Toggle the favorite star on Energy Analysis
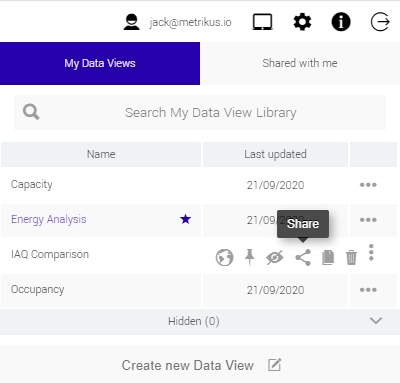Viewport: 400px width, 383px height. coord(185,219)
